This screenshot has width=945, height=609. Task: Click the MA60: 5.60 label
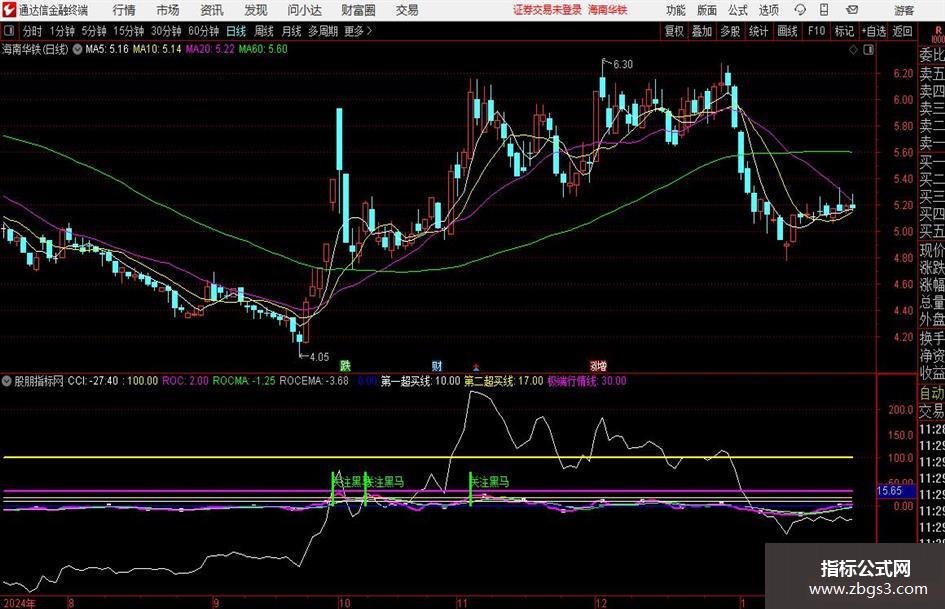click(x=263, y=49)
